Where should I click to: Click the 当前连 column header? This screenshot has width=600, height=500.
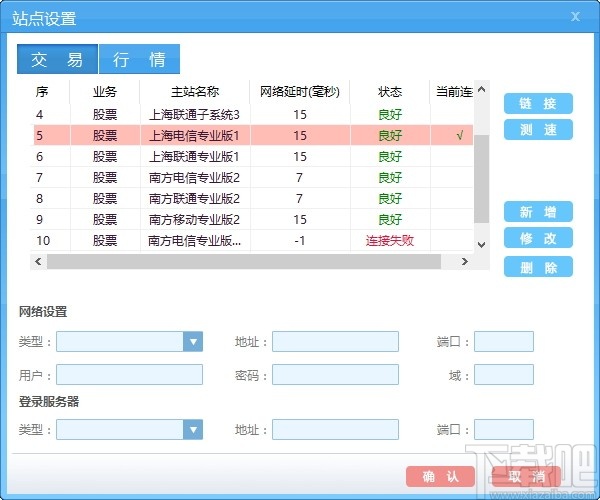452,92
